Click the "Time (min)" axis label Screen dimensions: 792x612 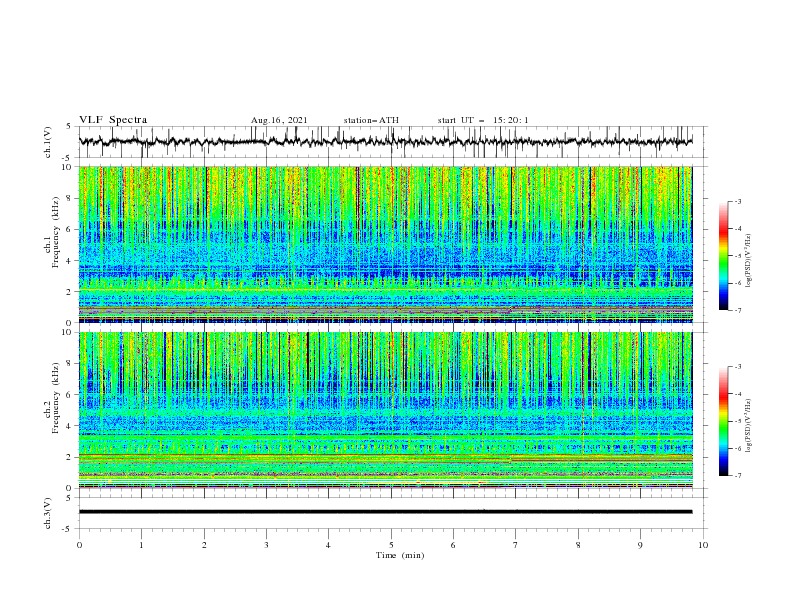400,555
